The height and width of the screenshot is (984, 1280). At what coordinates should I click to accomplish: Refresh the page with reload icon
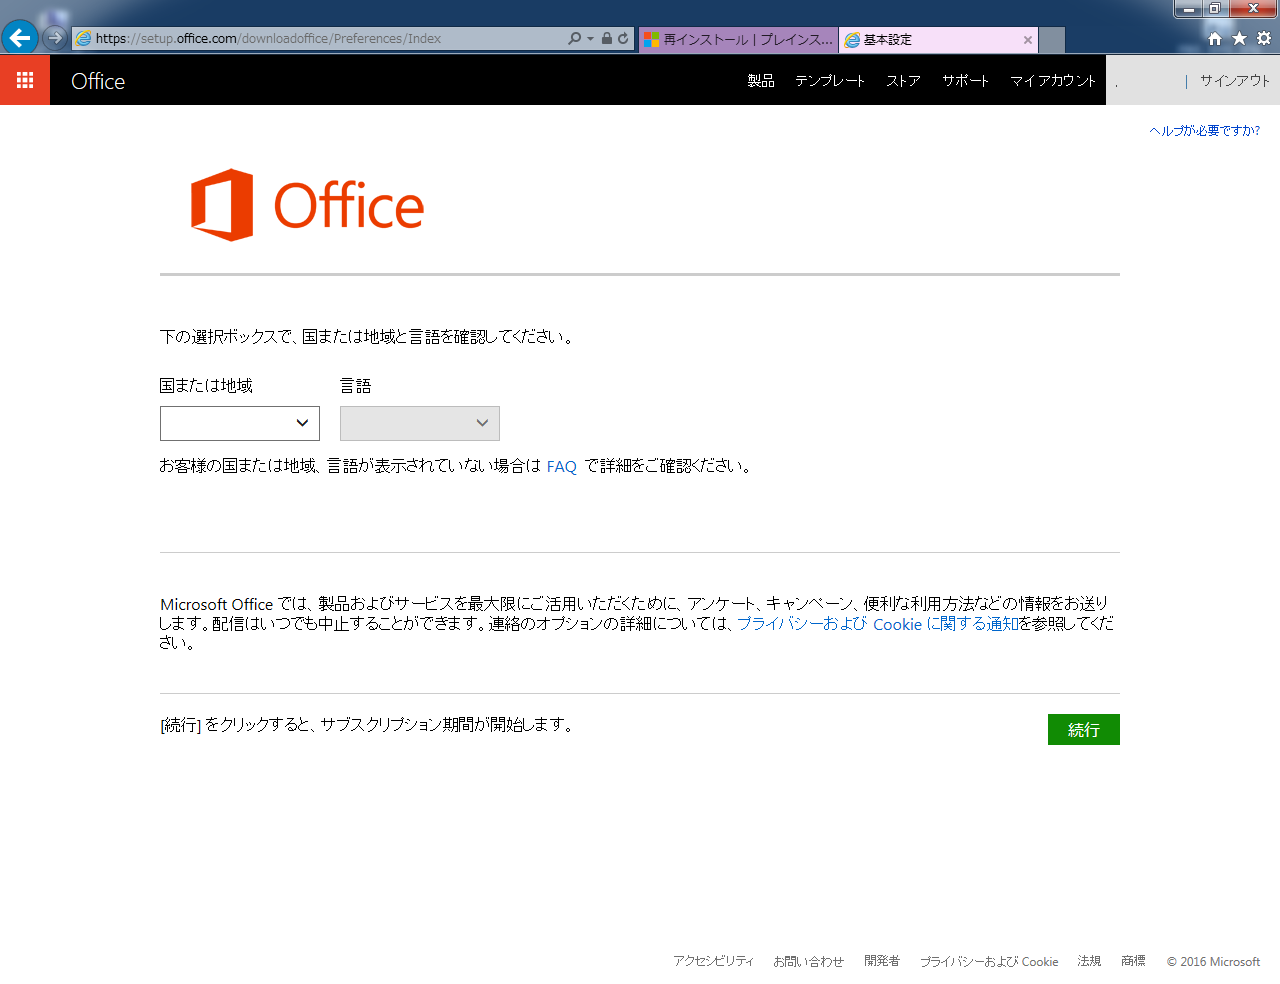(x=623, y=38)
